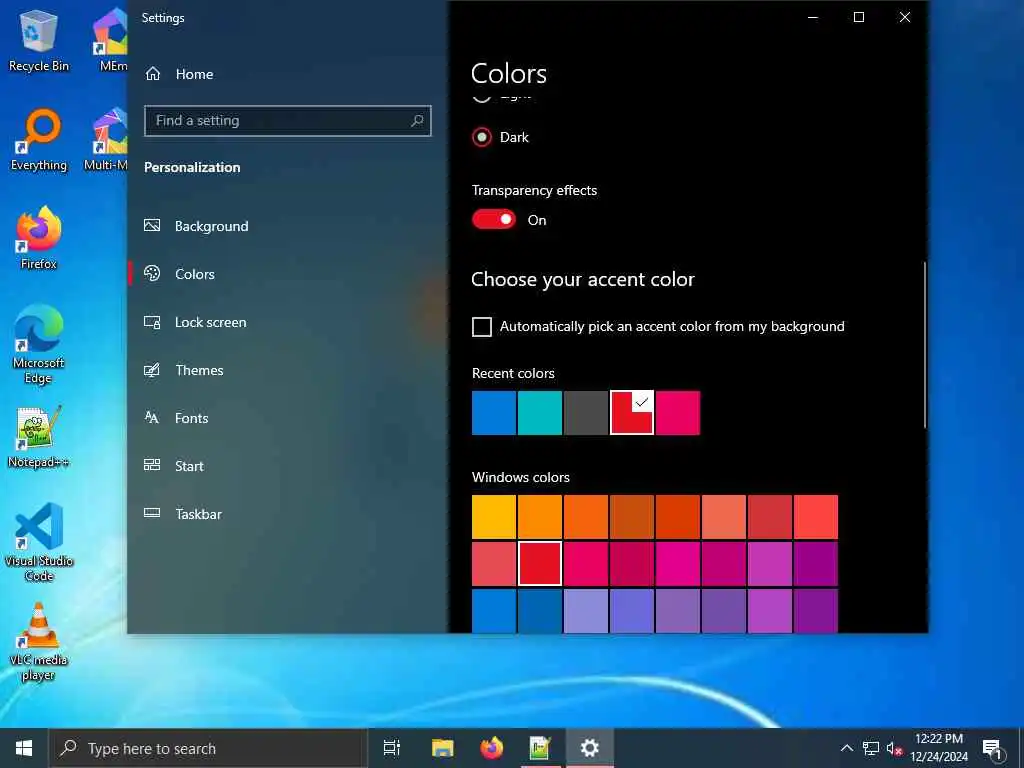The height and width of the screenshot is (768, 1024).
Task: Click the Colors palette icon in sidebar
Action: pos(152,274)
